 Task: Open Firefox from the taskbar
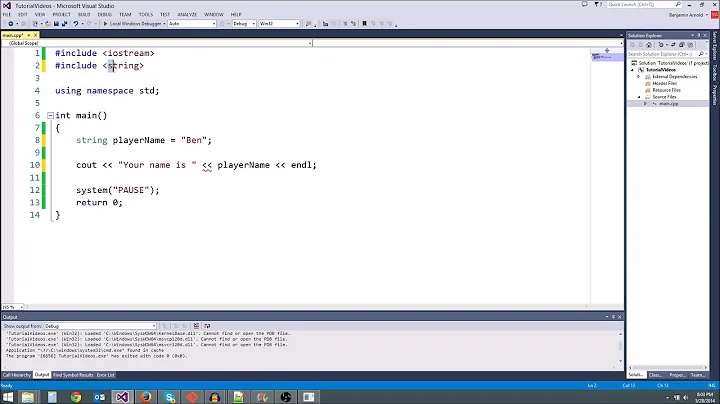[x=146, y=397]
